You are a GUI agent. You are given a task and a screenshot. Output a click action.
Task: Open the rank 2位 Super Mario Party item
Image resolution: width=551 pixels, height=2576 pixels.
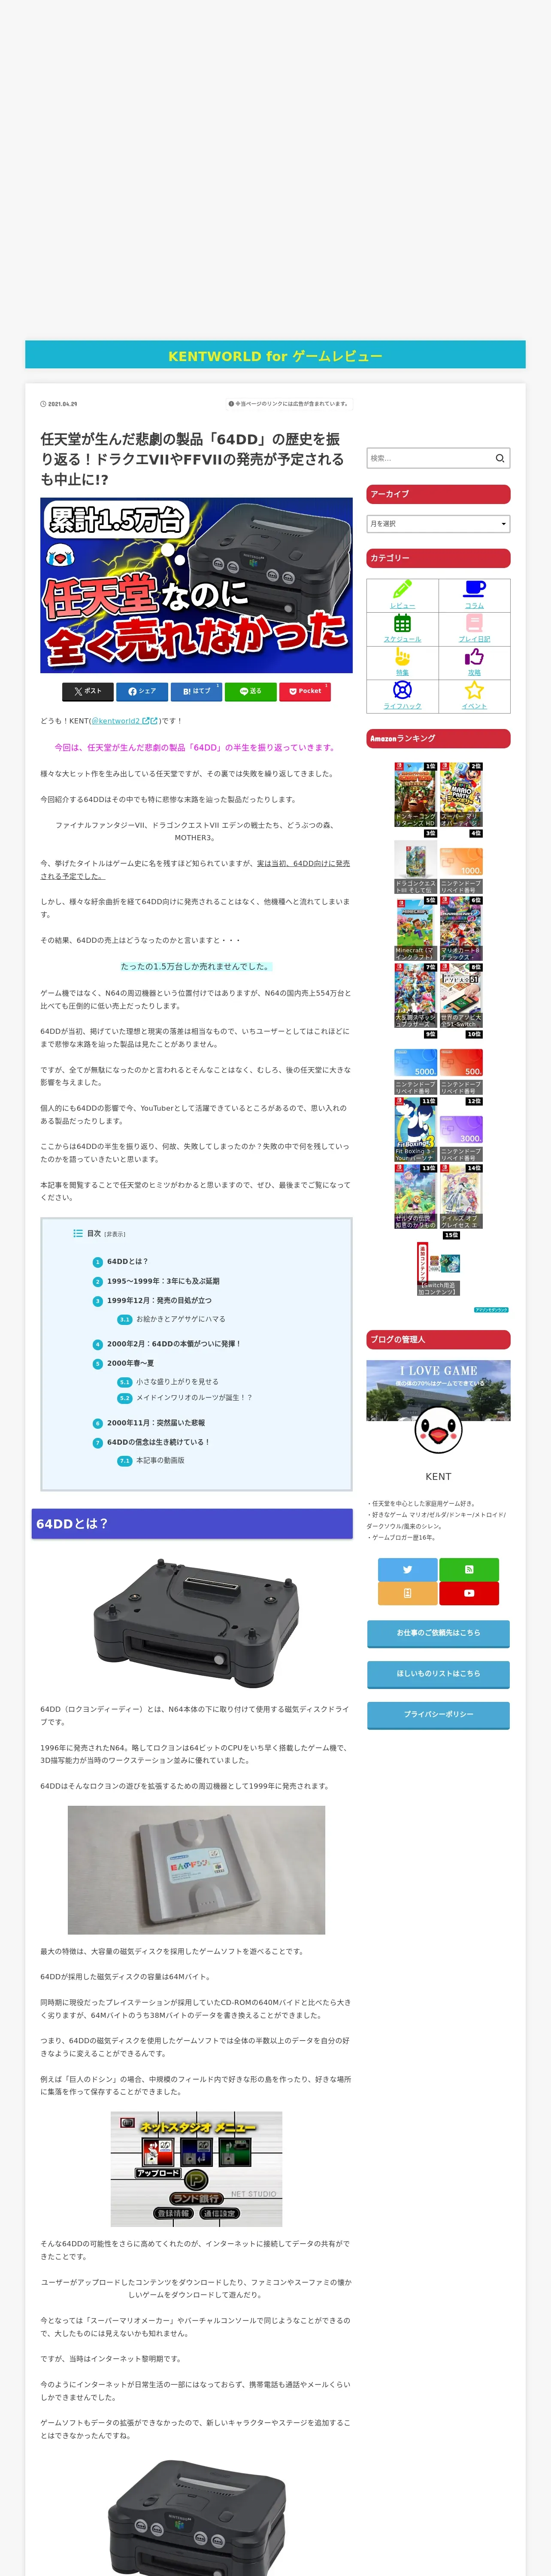(461, 795)
